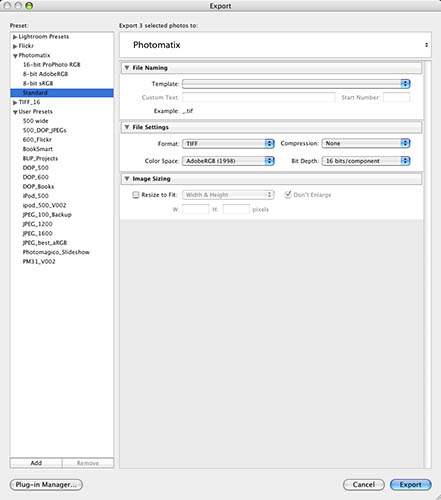Collapse the Image Sizing section

(x=127, y=179)
